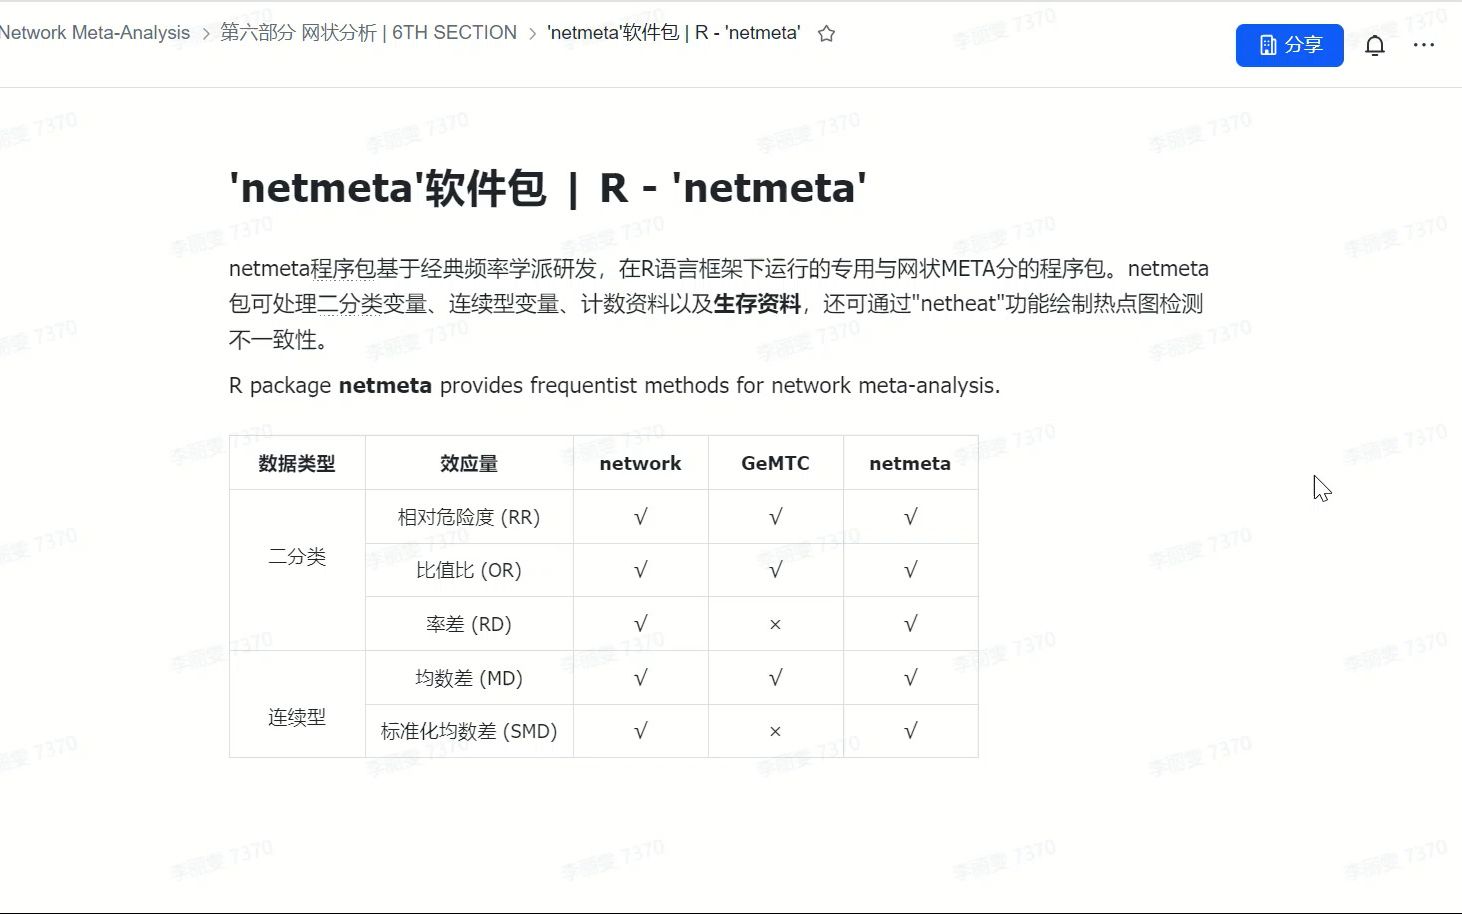This screenshot has width=1462, height=914.
Task: Click the blue 分享 share button
Action: [1290, 45]
